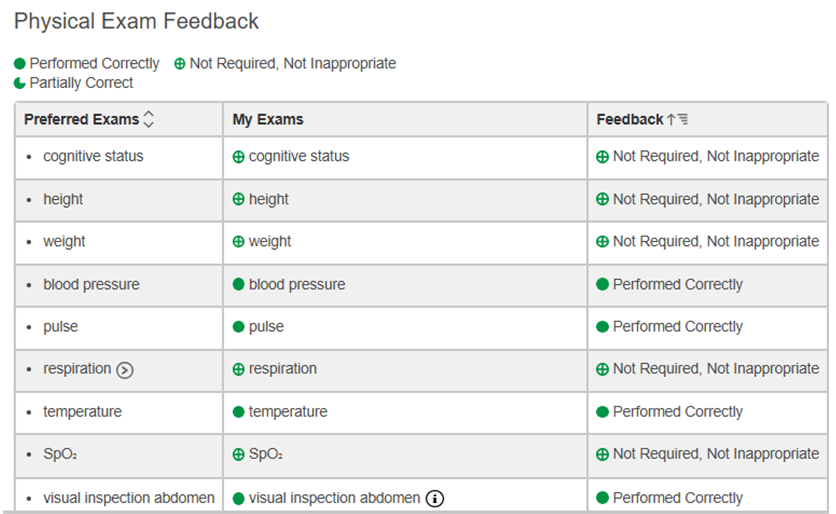The image size is (836, 514).
Task: Expand details arrow next to respiration
Action: [125, 370]
